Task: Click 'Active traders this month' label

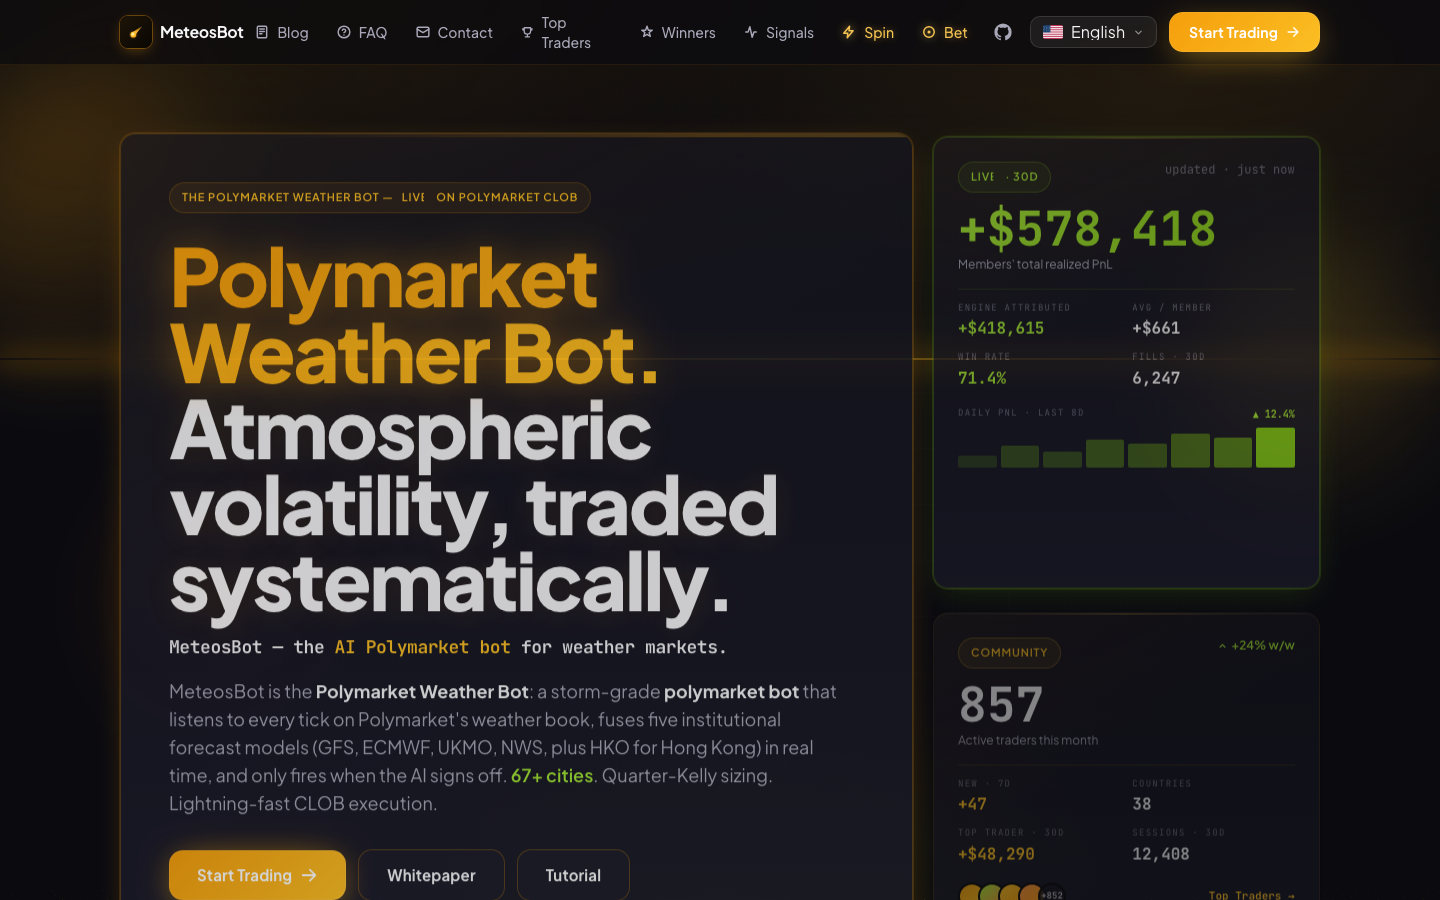Action: click(x=1028, y=741)
